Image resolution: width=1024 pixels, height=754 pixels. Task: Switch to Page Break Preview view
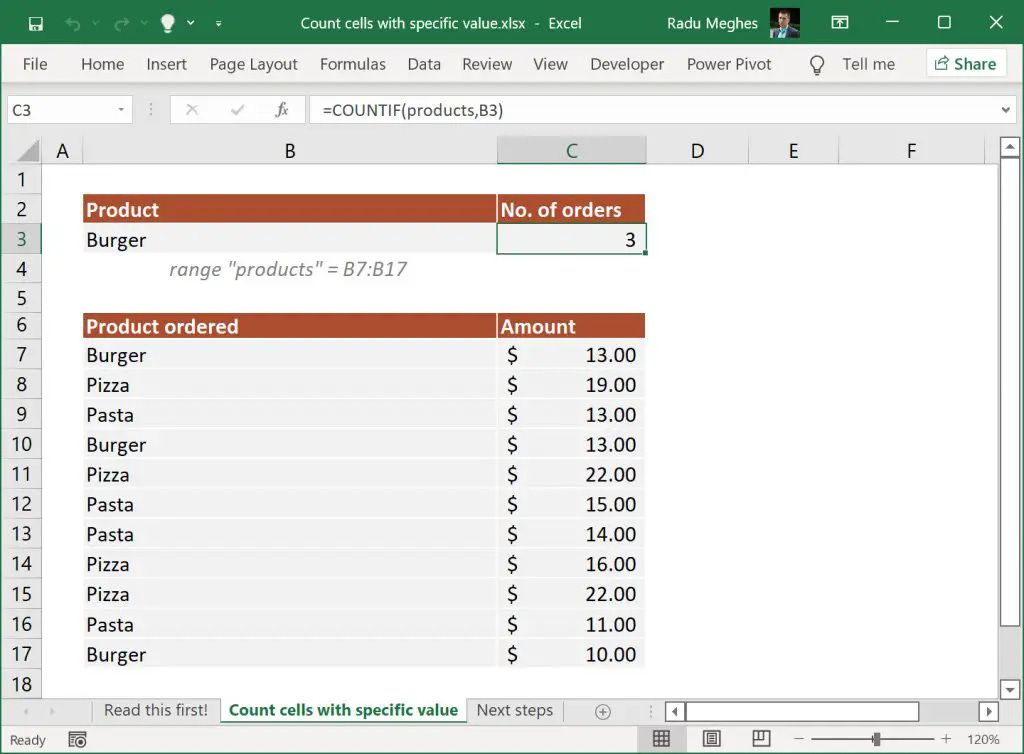point(761,739)
